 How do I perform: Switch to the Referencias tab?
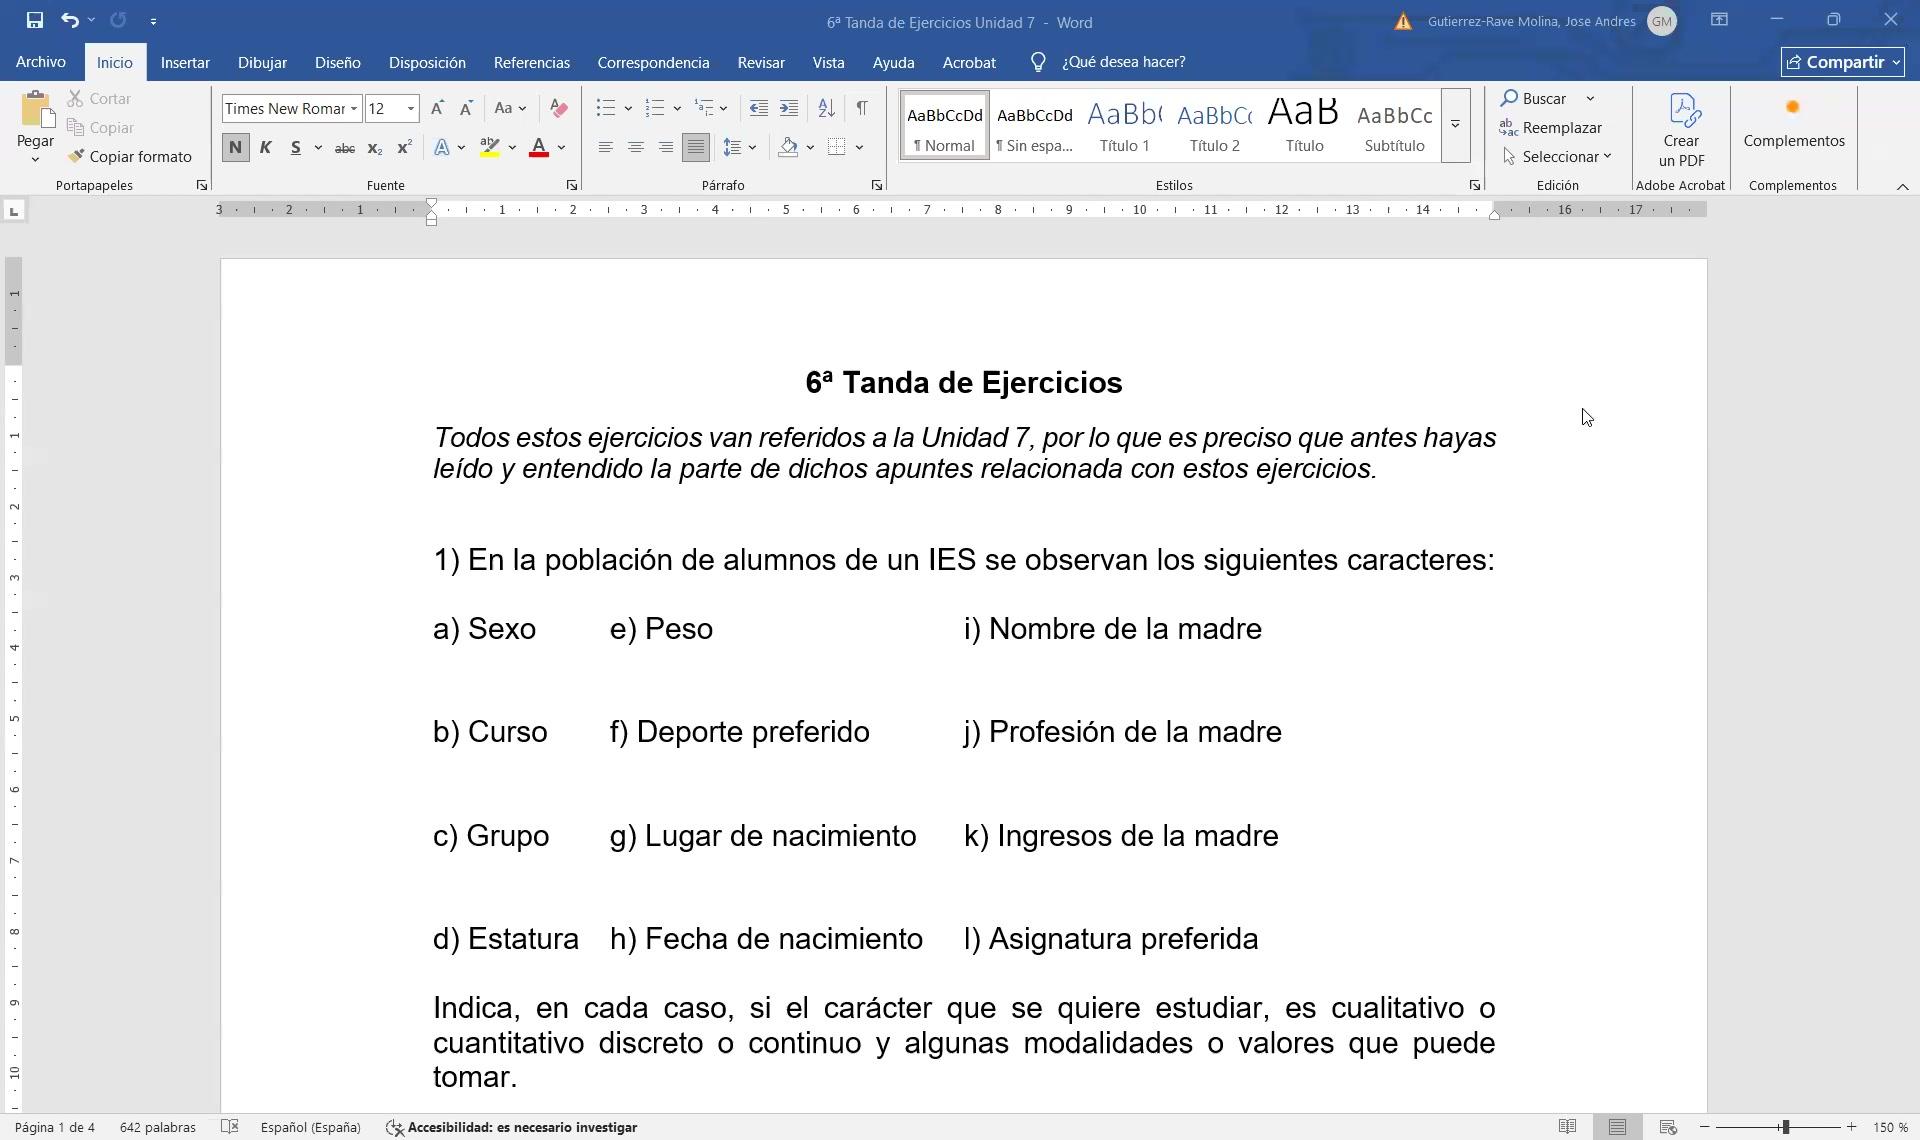click(531, 62)
